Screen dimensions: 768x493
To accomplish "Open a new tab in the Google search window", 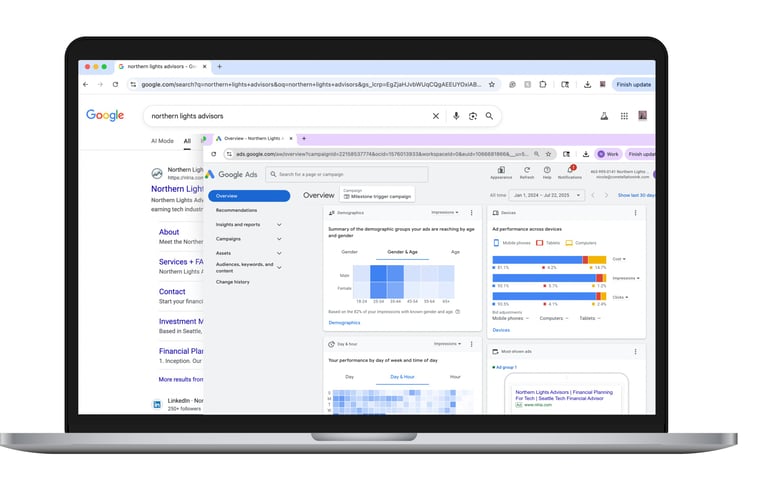I will 219,67.
